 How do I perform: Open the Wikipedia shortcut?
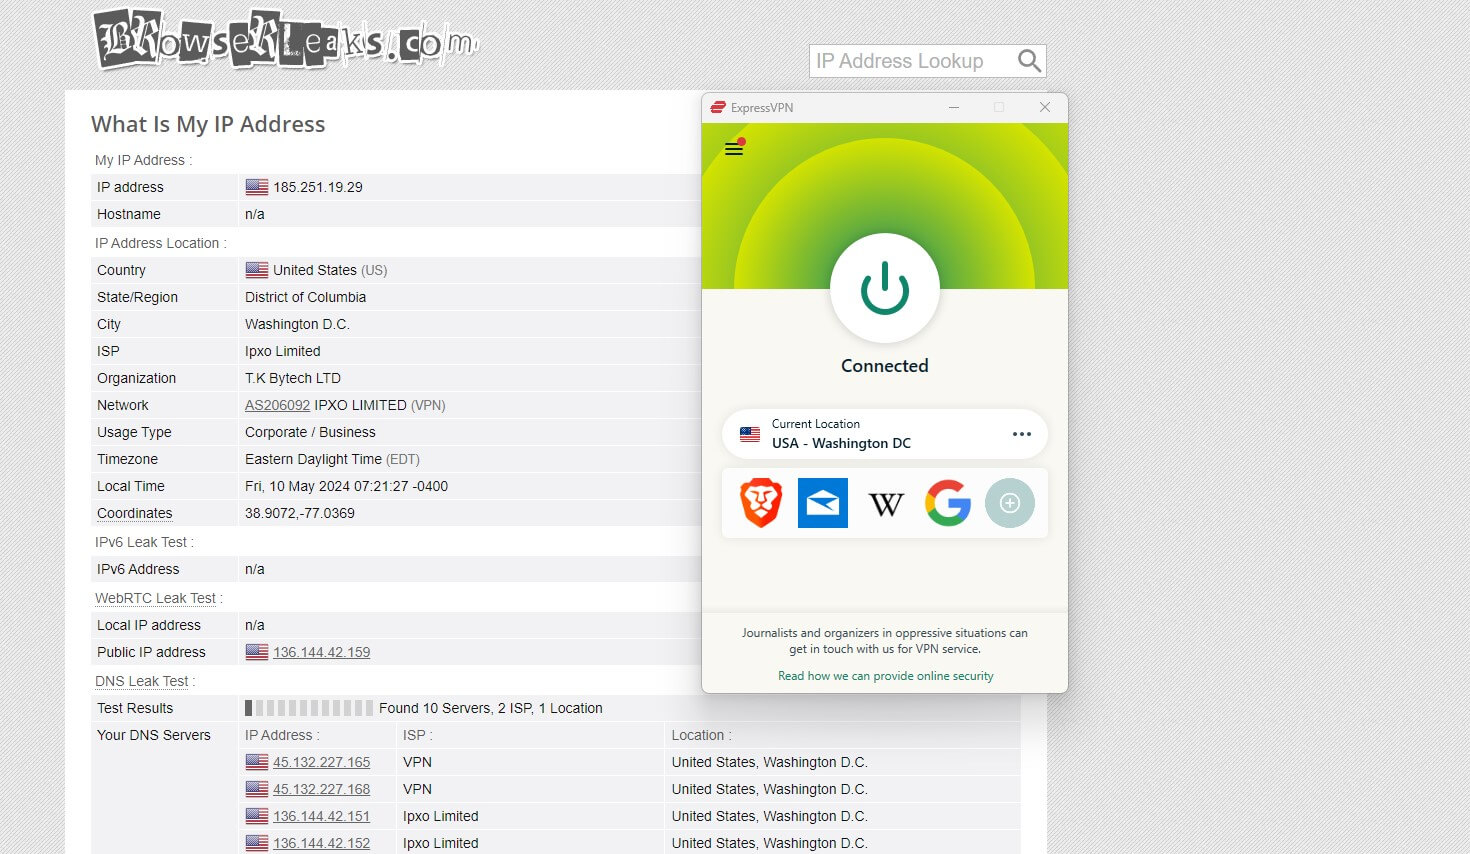point(886,504)
